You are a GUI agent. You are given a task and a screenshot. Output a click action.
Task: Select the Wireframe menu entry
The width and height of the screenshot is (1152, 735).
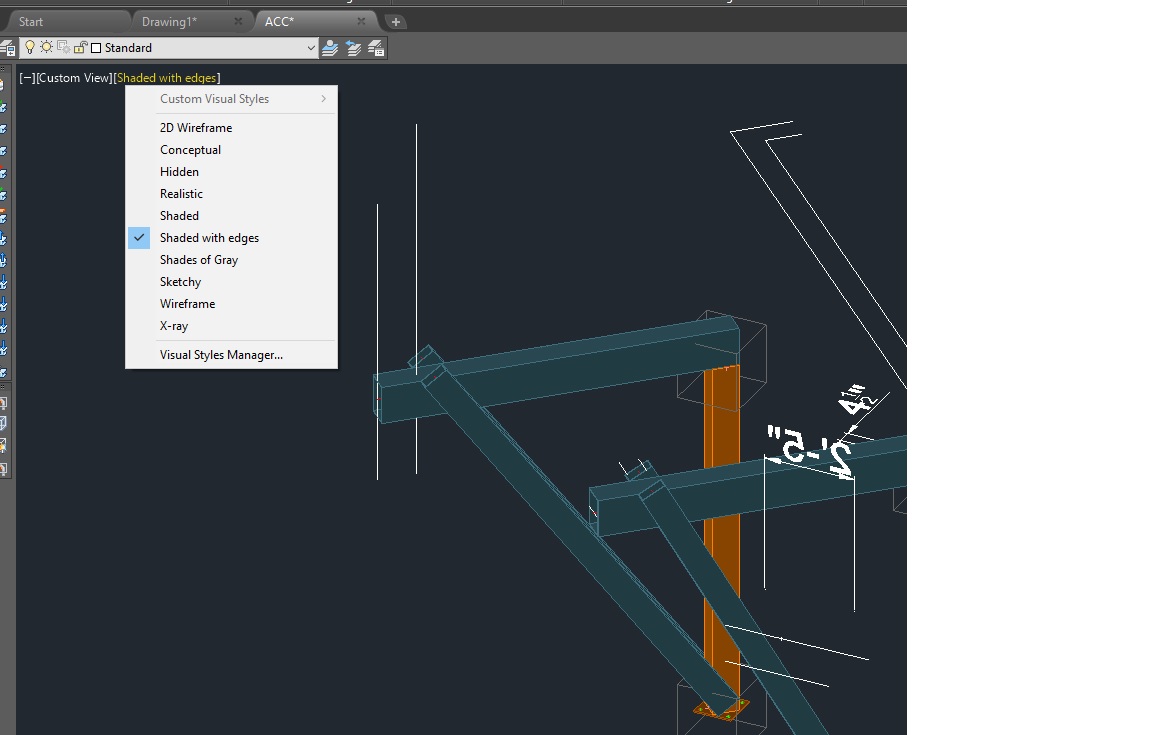click(x=231, y=304)
